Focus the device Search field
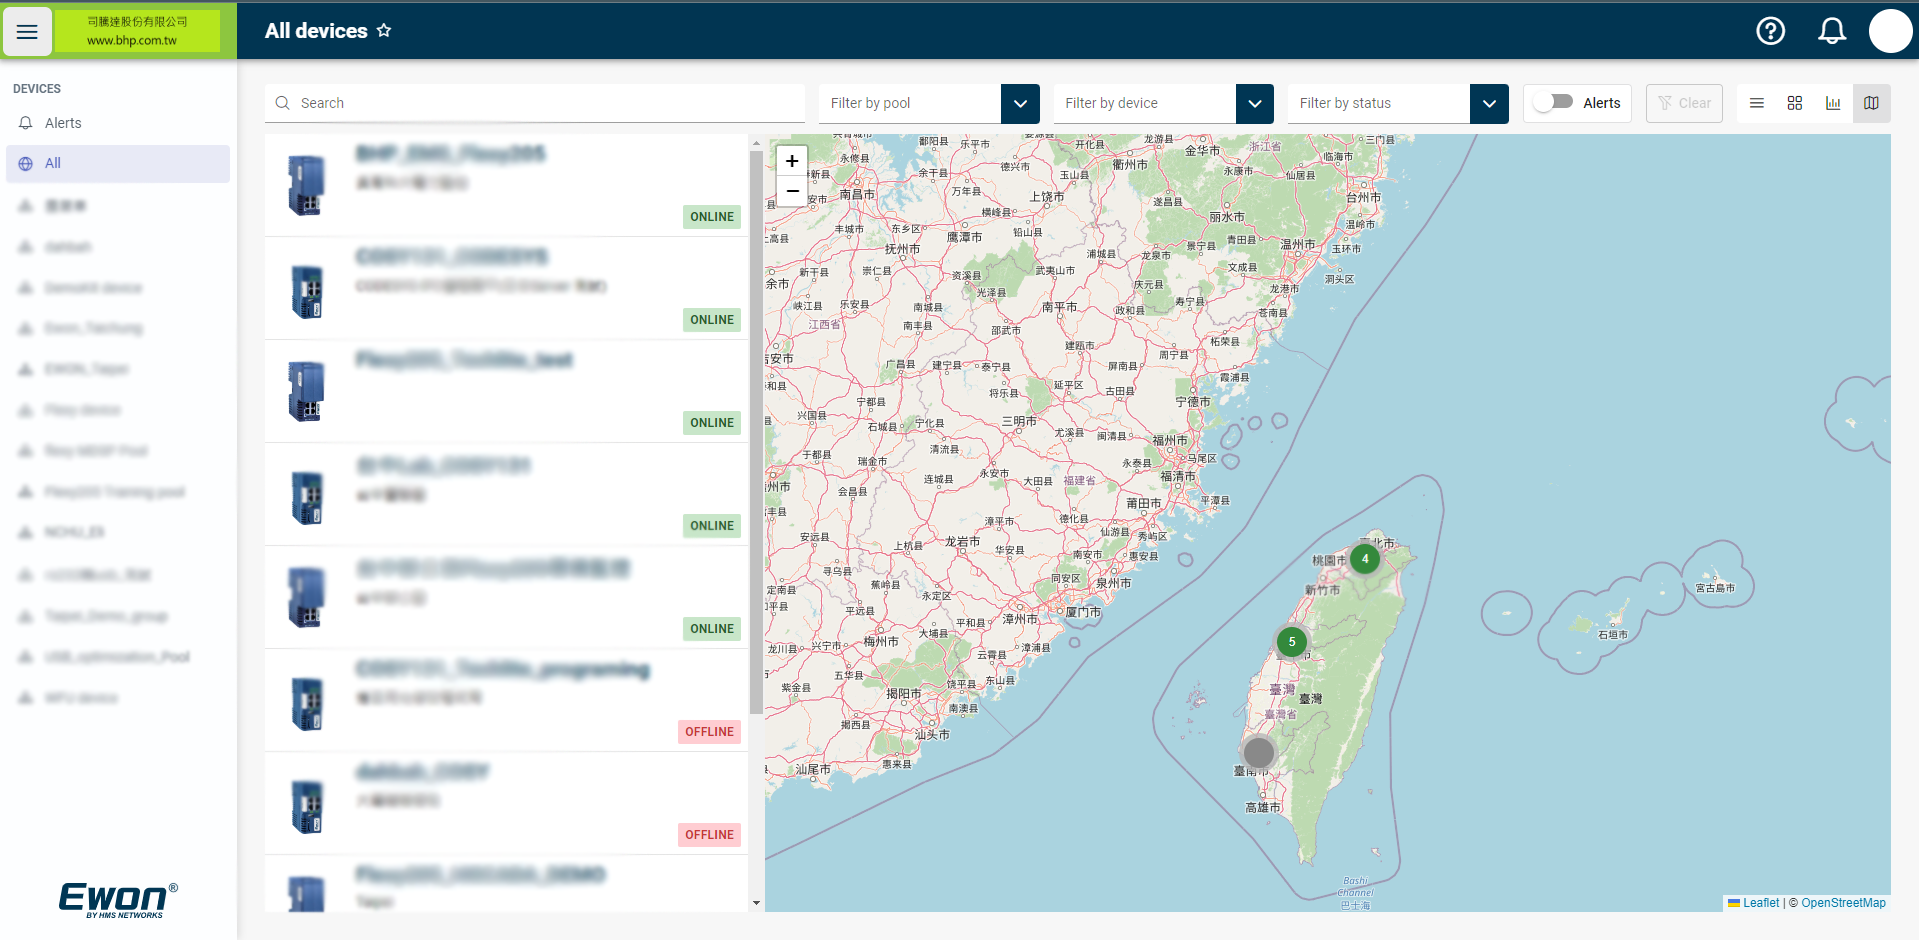This screenshot has width=1919, height=940. 535,103
